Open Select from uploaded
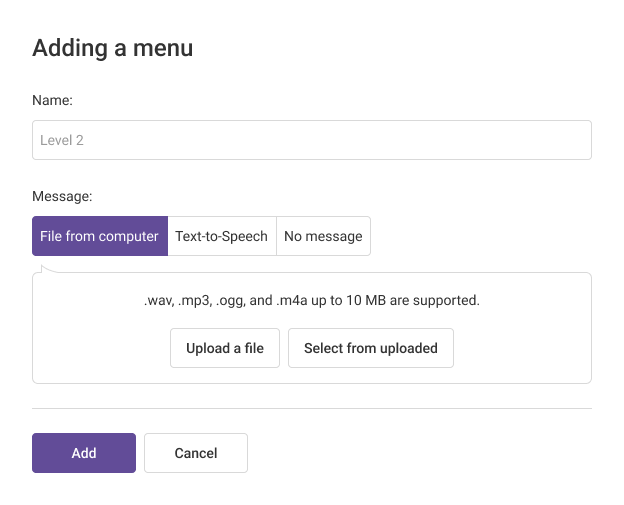Screen dimensions: 624x505 [x=370, y=348]
